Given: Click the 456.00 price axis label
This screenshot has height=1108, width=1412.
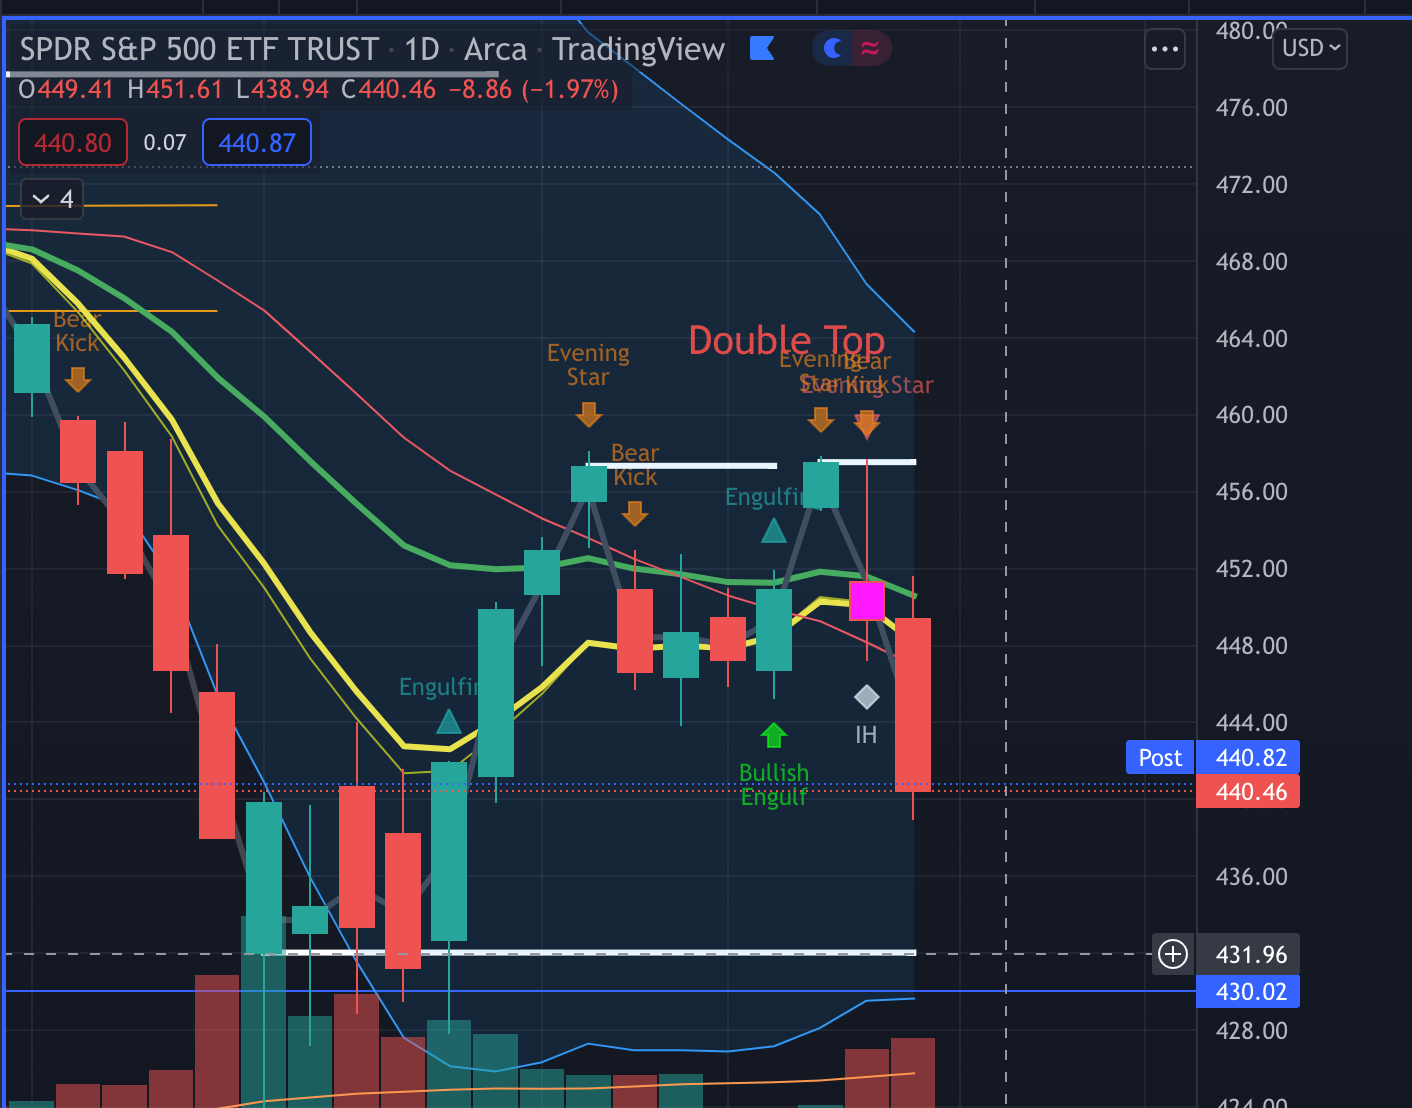Looking at the screenshot, I should [1251, 491].
